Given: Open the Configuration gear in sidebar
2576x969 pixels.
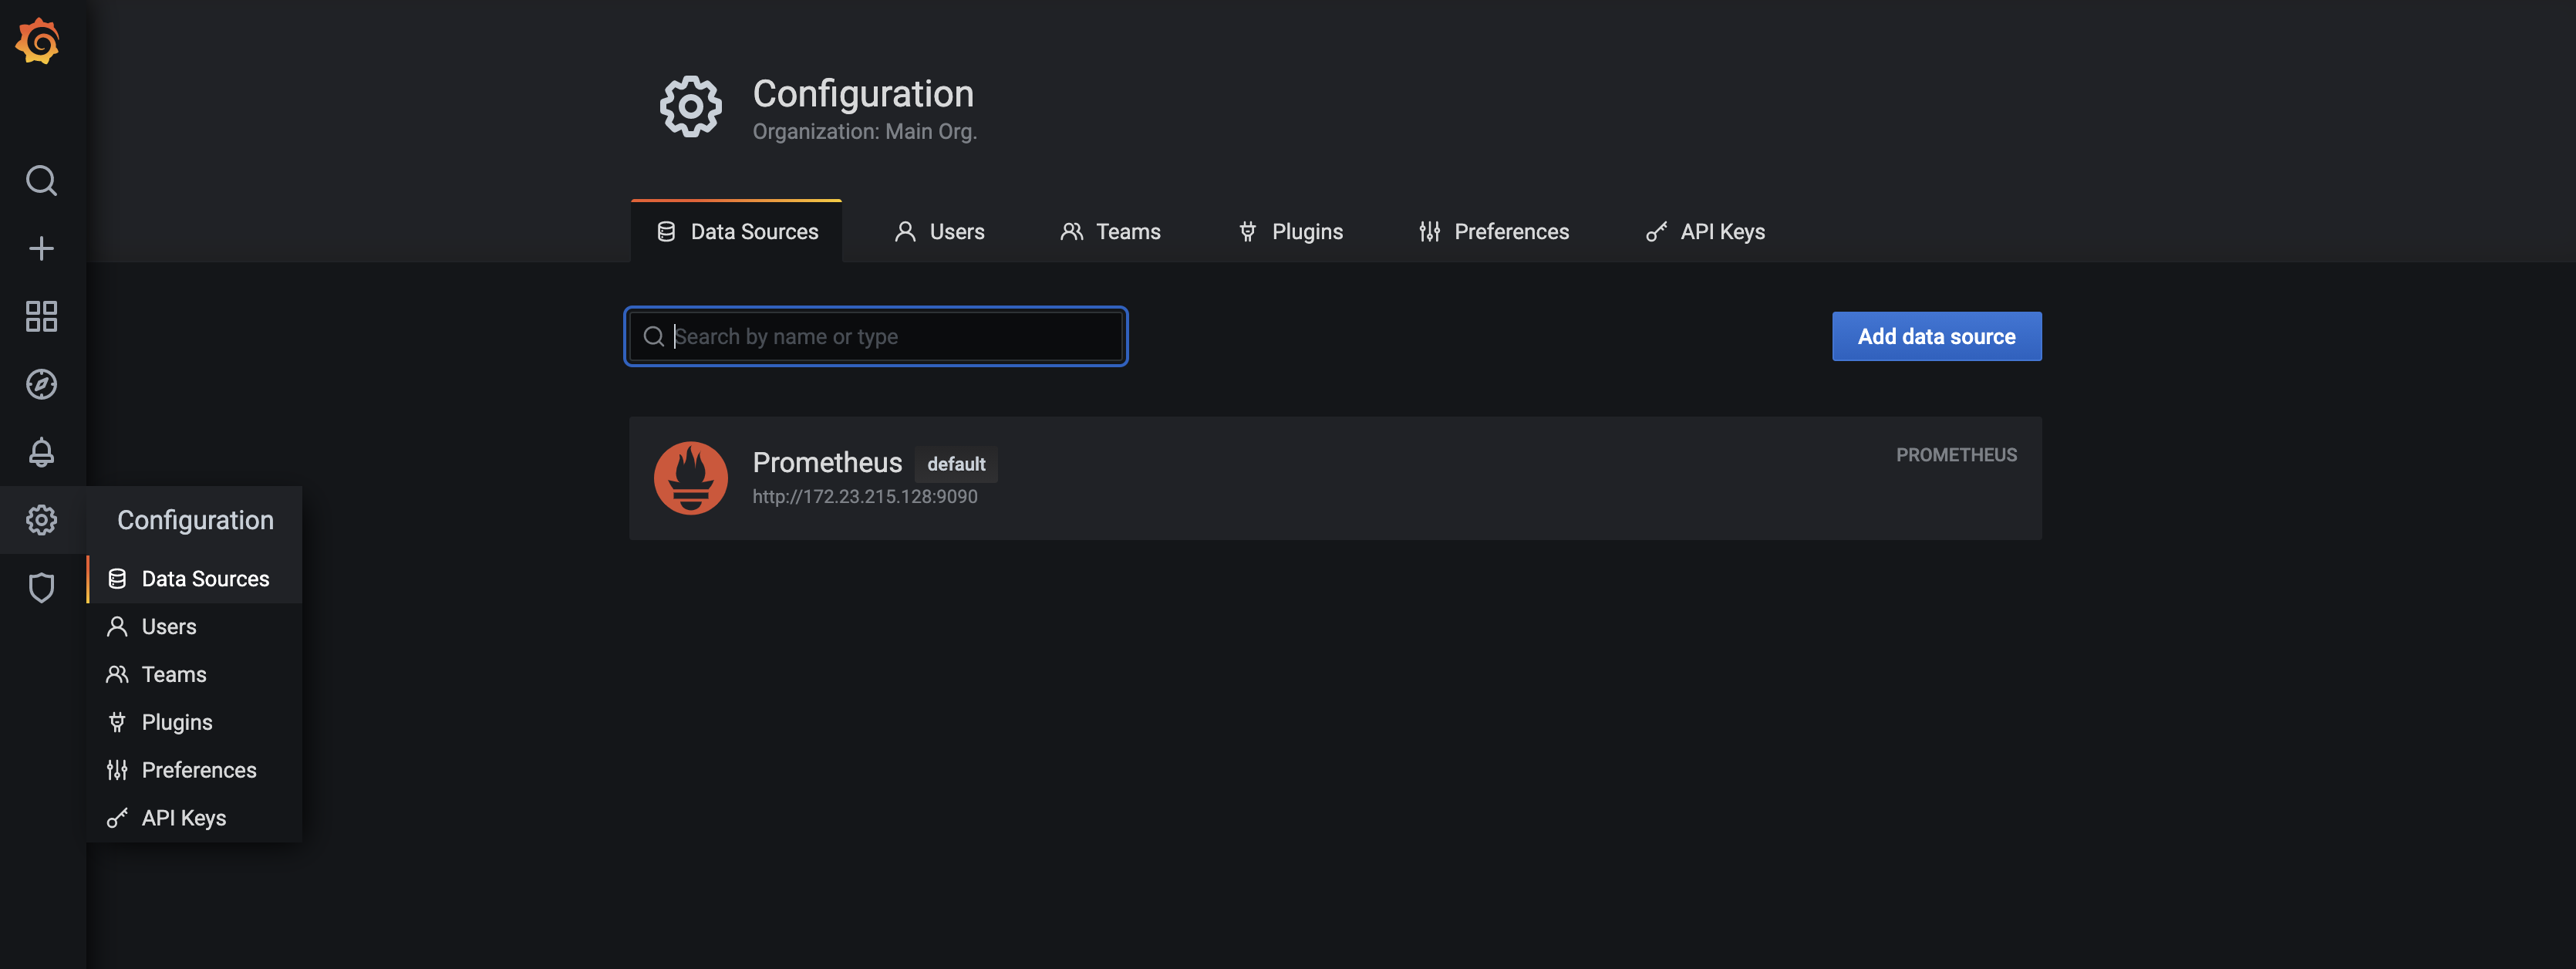Looking at the screenshot, I should click(41, 520).
